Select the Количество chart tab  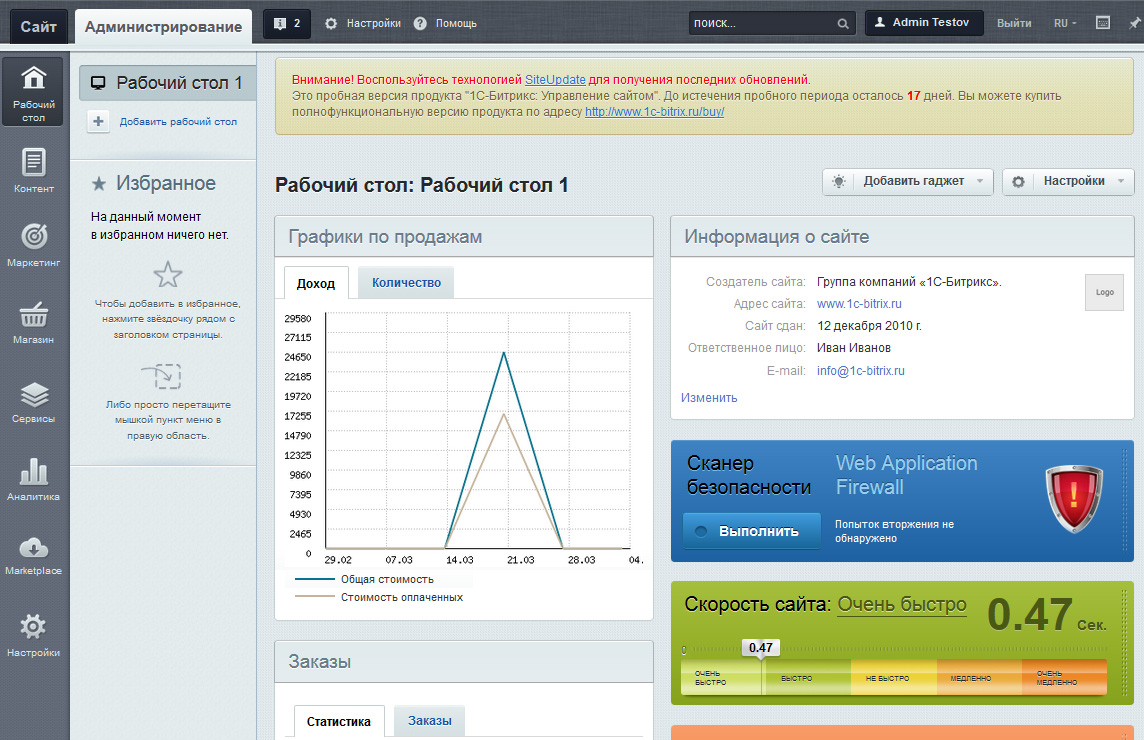pos(406,282)
